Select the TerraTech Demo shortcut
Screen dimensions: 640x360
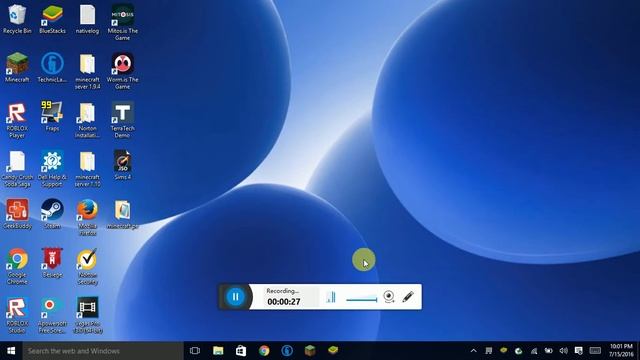tap(122, 120)
